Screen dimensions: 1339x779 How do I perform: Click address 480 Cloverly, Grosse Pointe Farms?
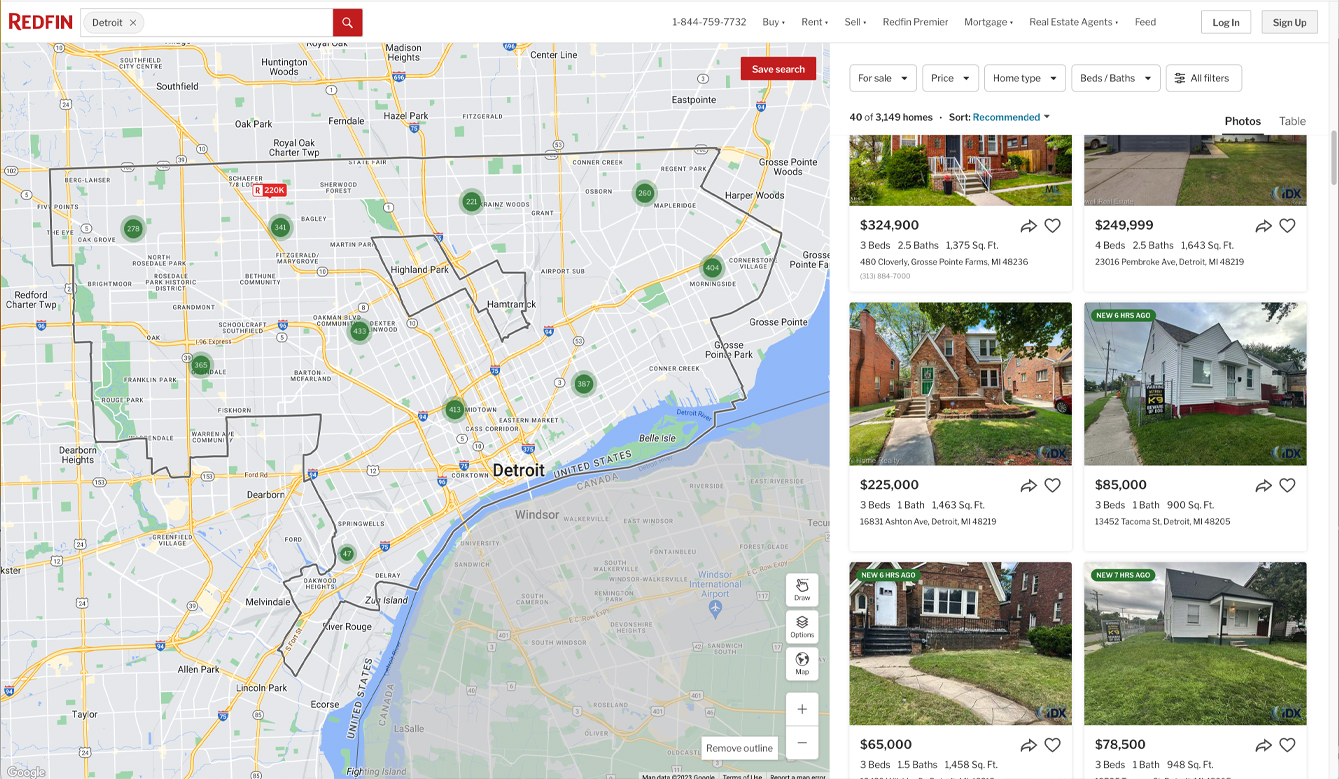coord(944,262)
